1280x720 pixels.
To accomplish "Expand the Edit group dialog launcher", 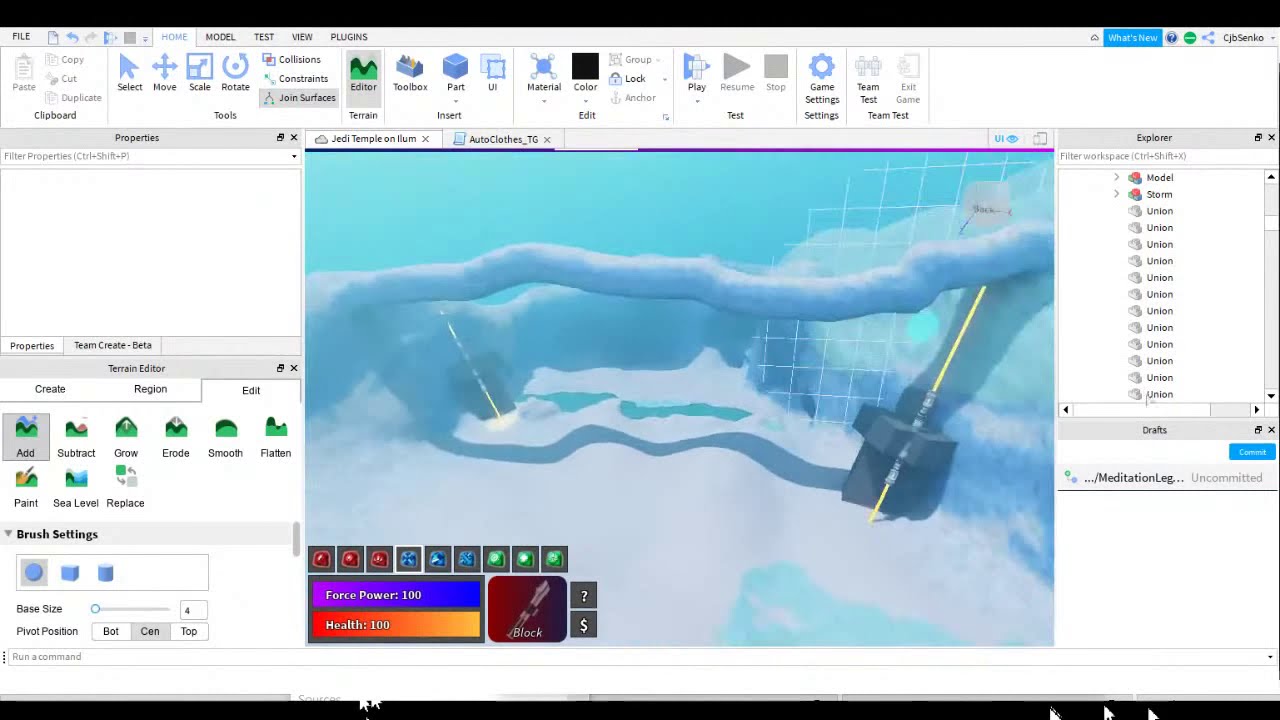I will (665, 117).
